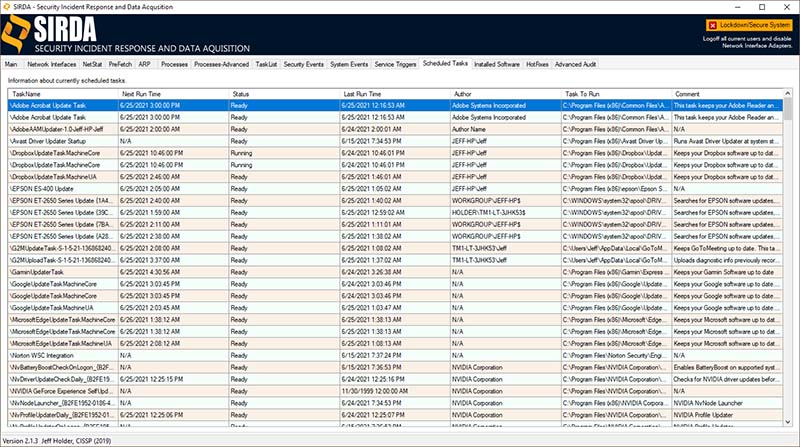Select the GoogleUpdateTaskMachineUA row
800x447 pixels.
pyautogui.click(x=395, y=308)
